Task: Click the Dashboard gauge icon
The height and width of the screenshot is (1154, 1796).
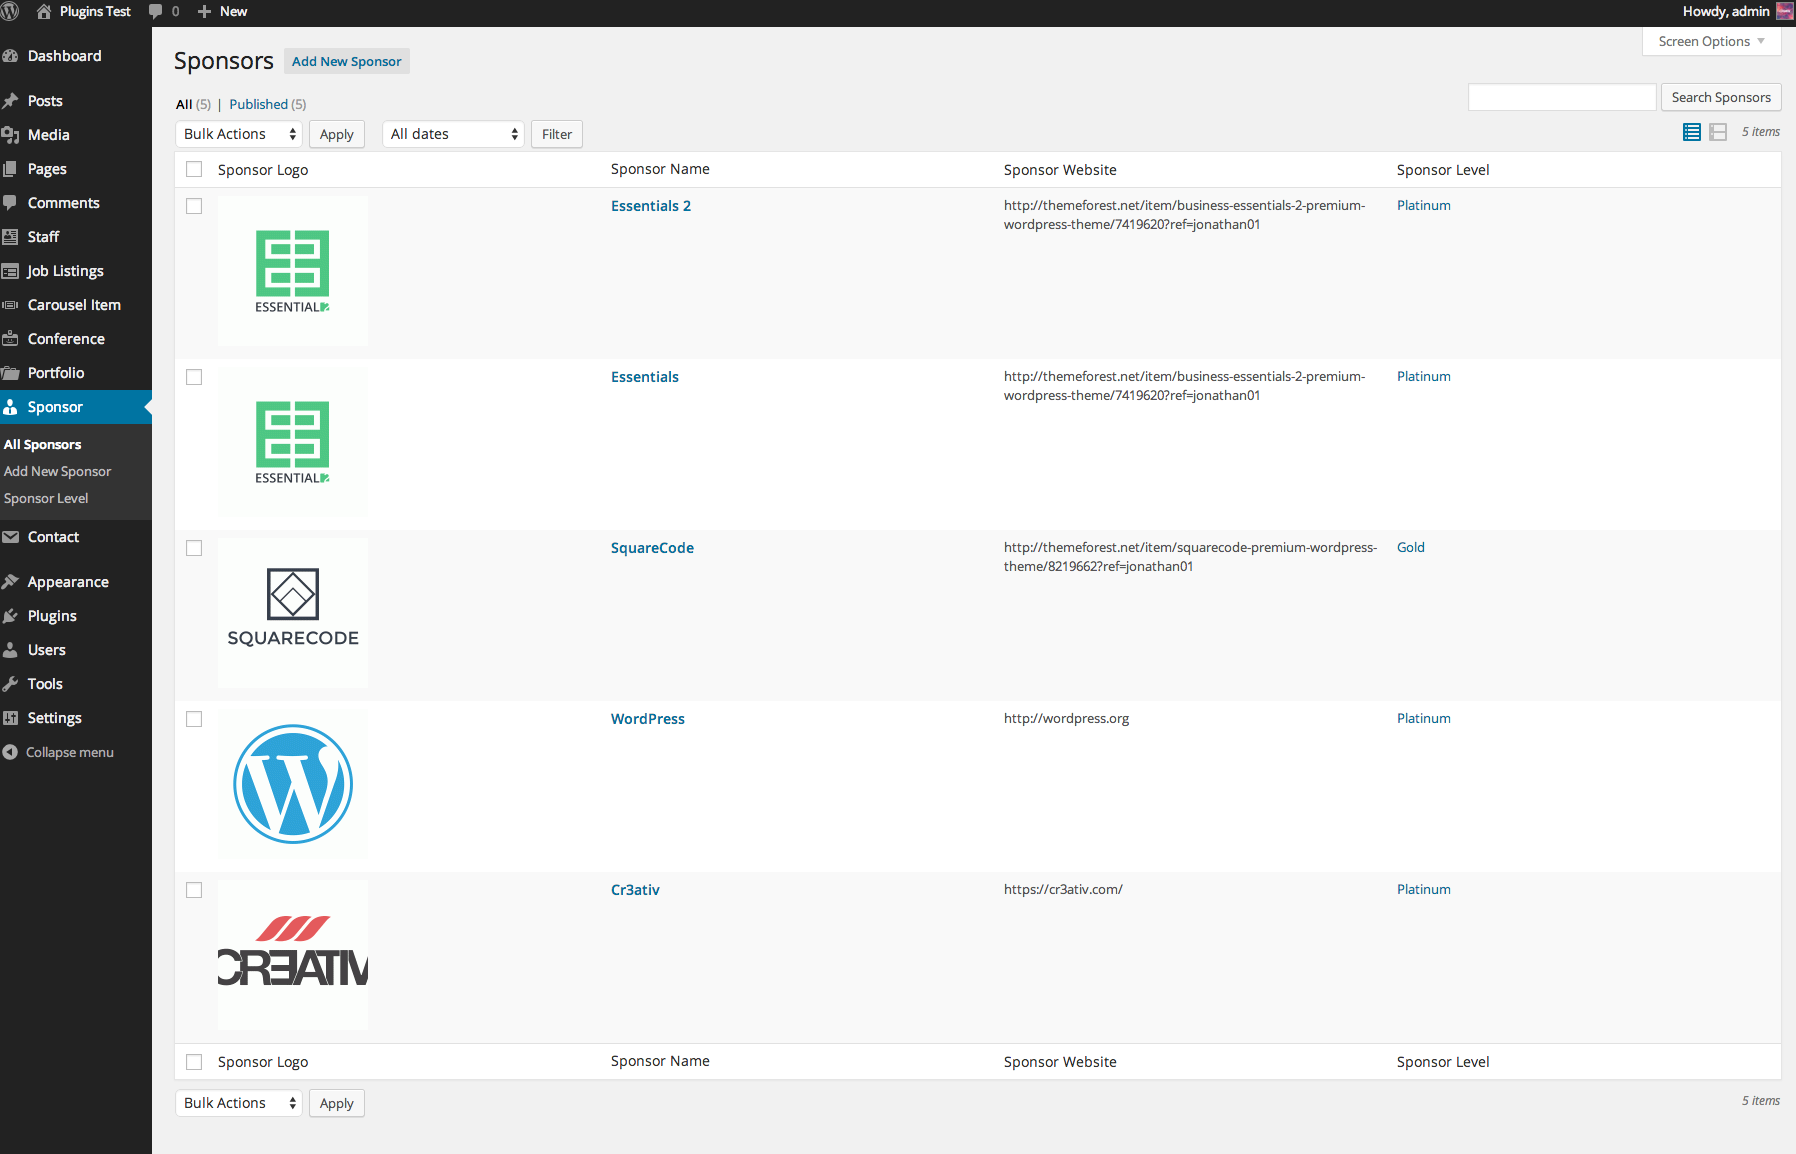Action: [11, 56]
